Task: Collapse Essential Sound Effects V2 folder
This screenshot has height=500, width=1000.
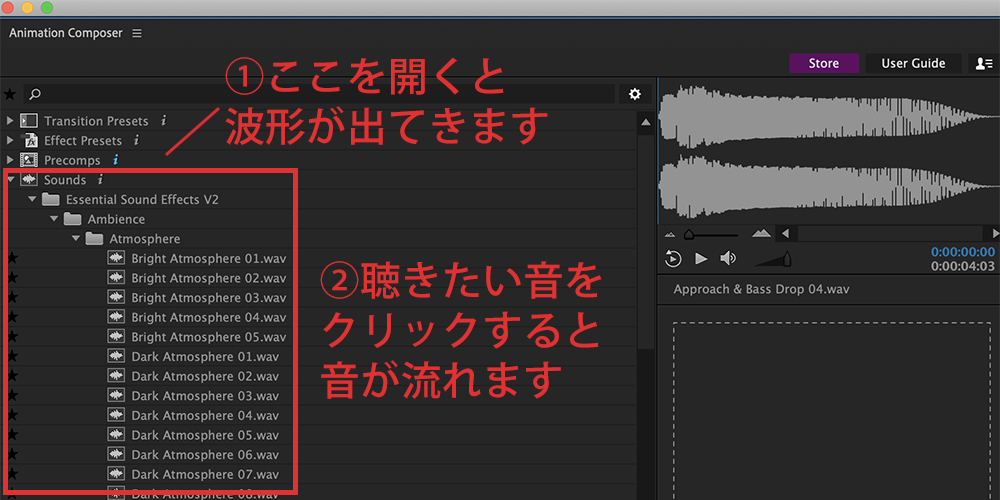Action: pos(32,200)
